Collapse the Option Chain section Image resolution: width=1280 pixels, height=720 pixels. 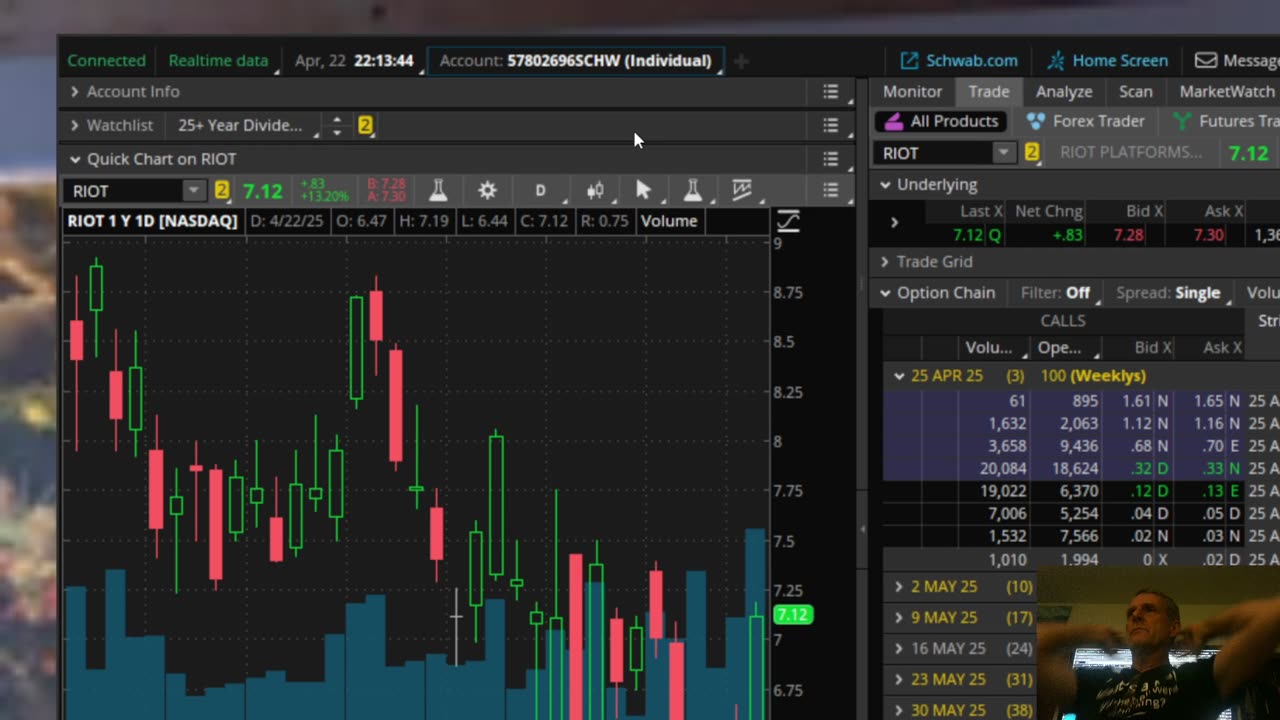tap(885, 293)
